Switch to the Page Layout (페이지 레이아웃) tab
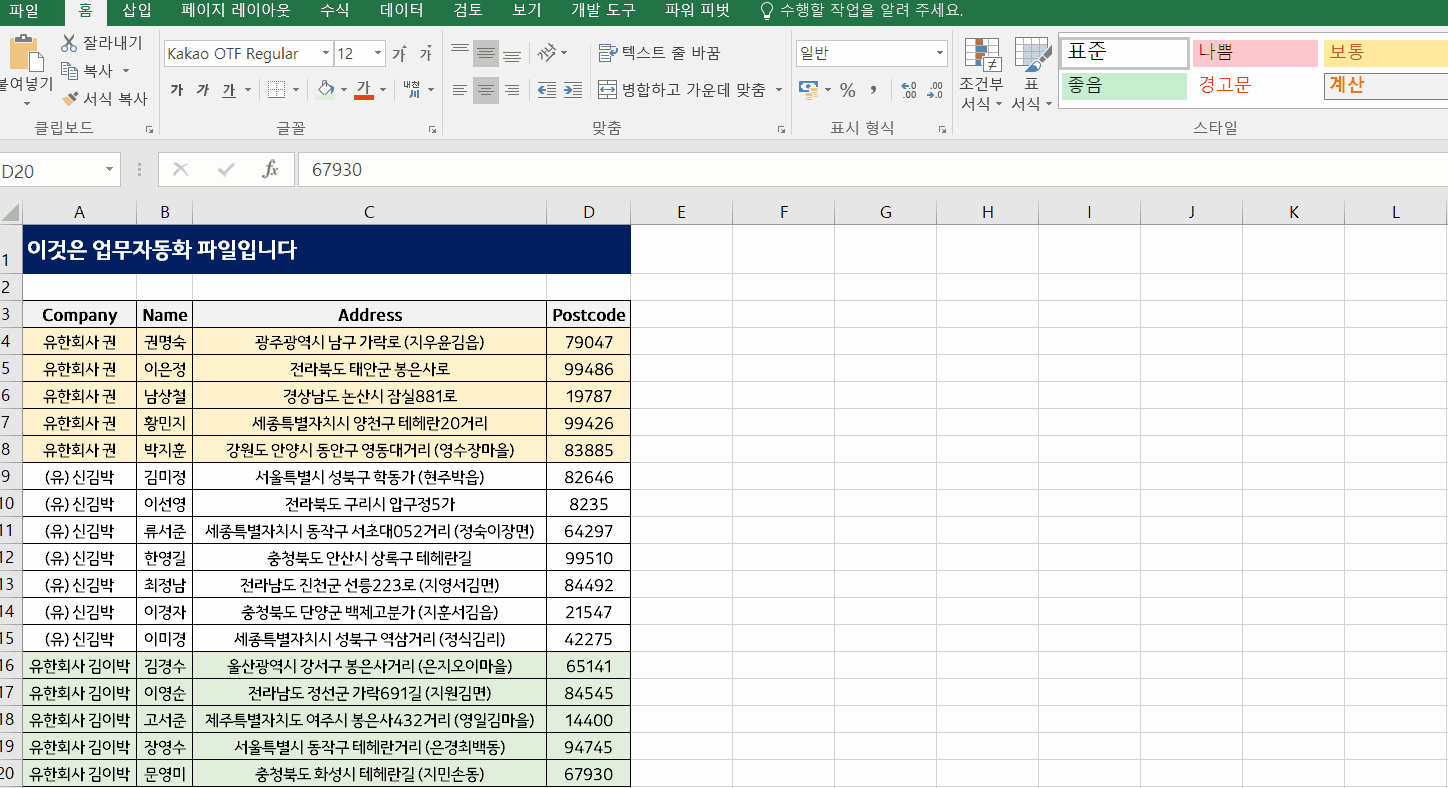Image resolution: width=1448 pixels, height=788 pixels. click(x=236, y=11)
